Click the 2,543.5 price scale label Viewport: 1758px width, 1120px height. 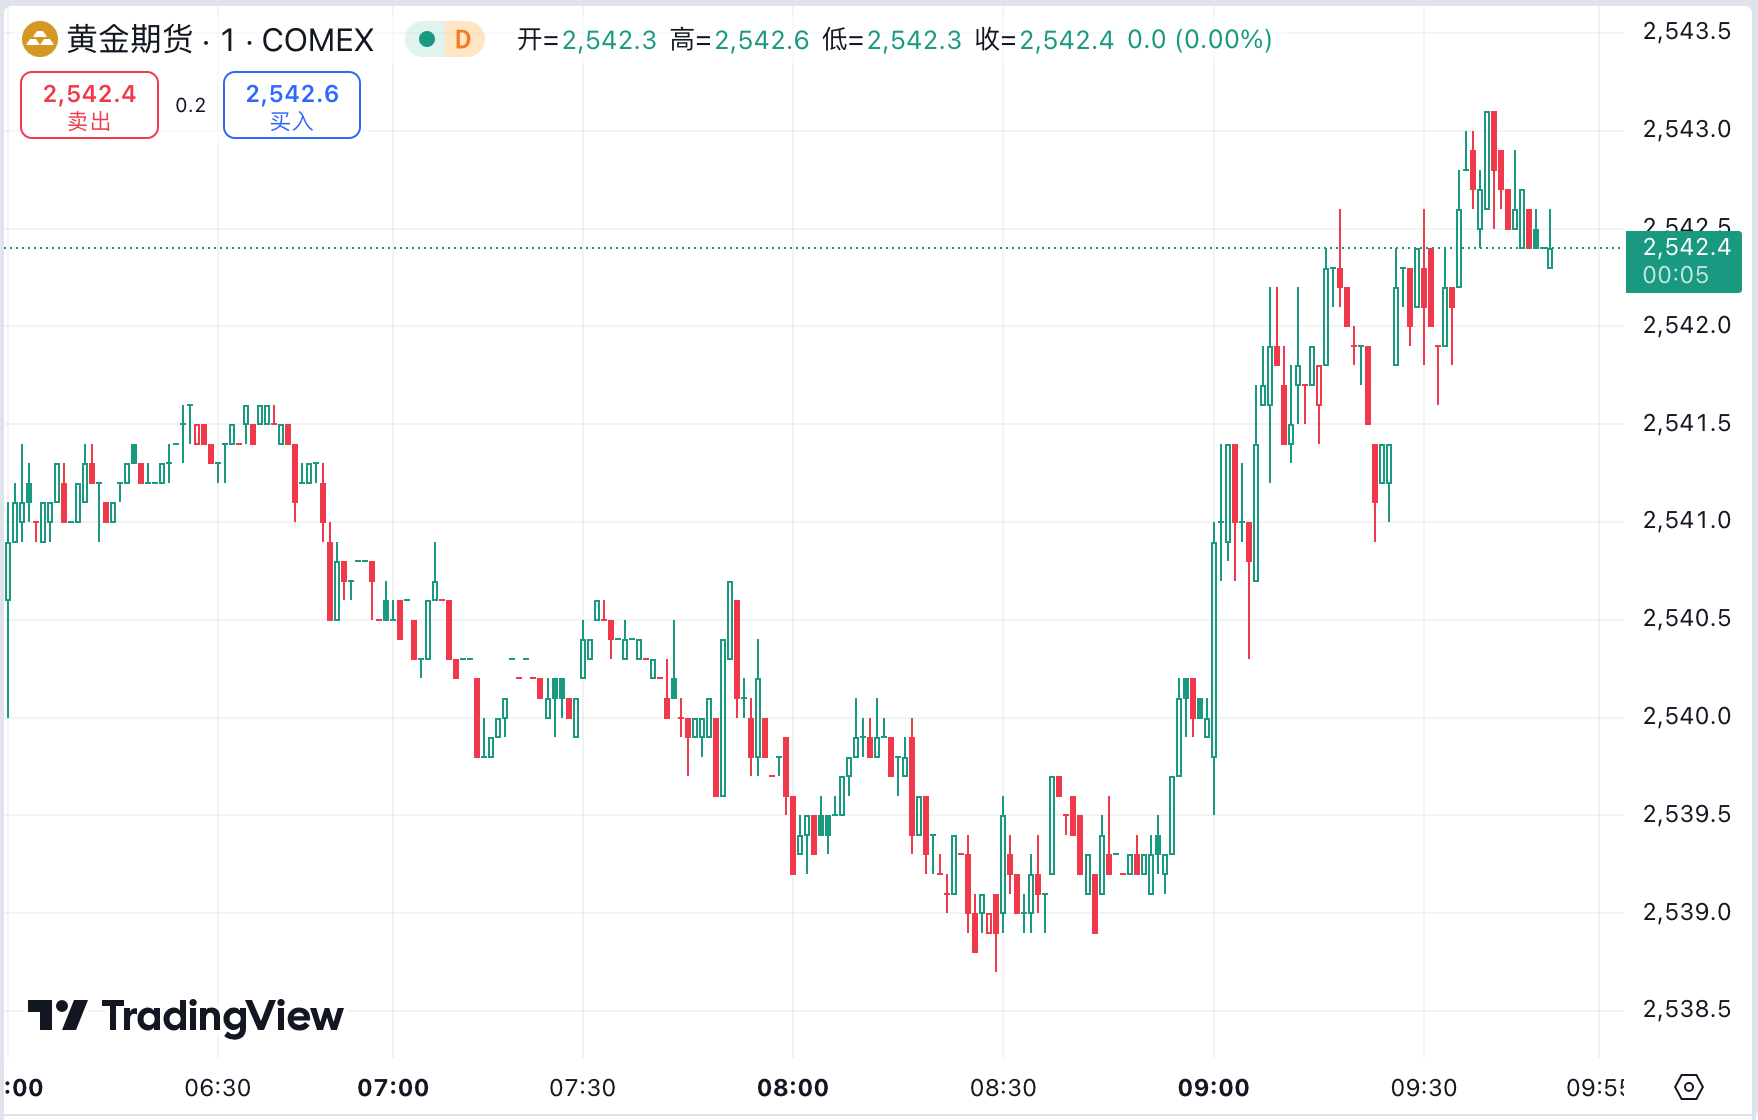[1686, 31]
